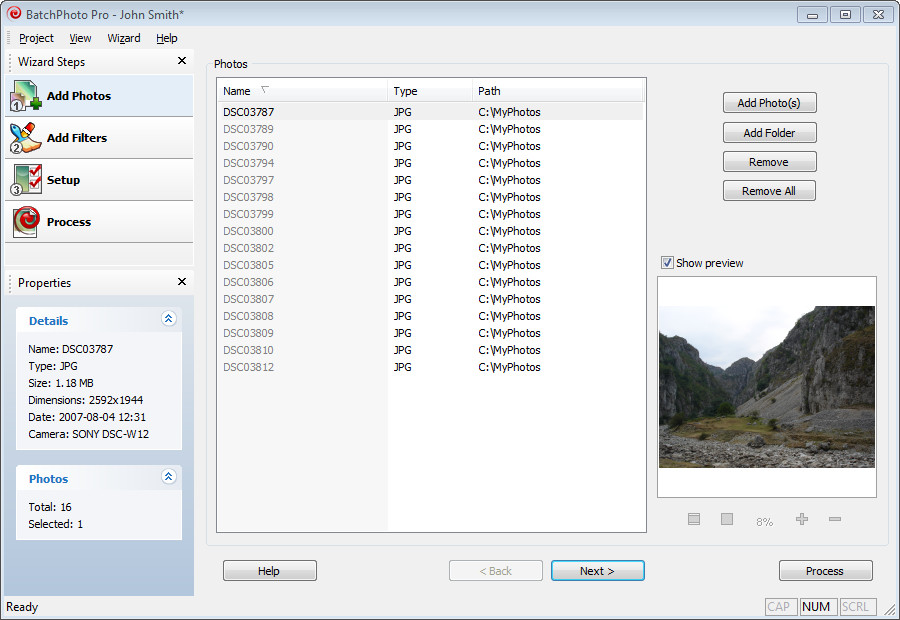This screenshot has height=620, width=900.
Task: Uncheck the Show preview checkbox
Action: 667,263
